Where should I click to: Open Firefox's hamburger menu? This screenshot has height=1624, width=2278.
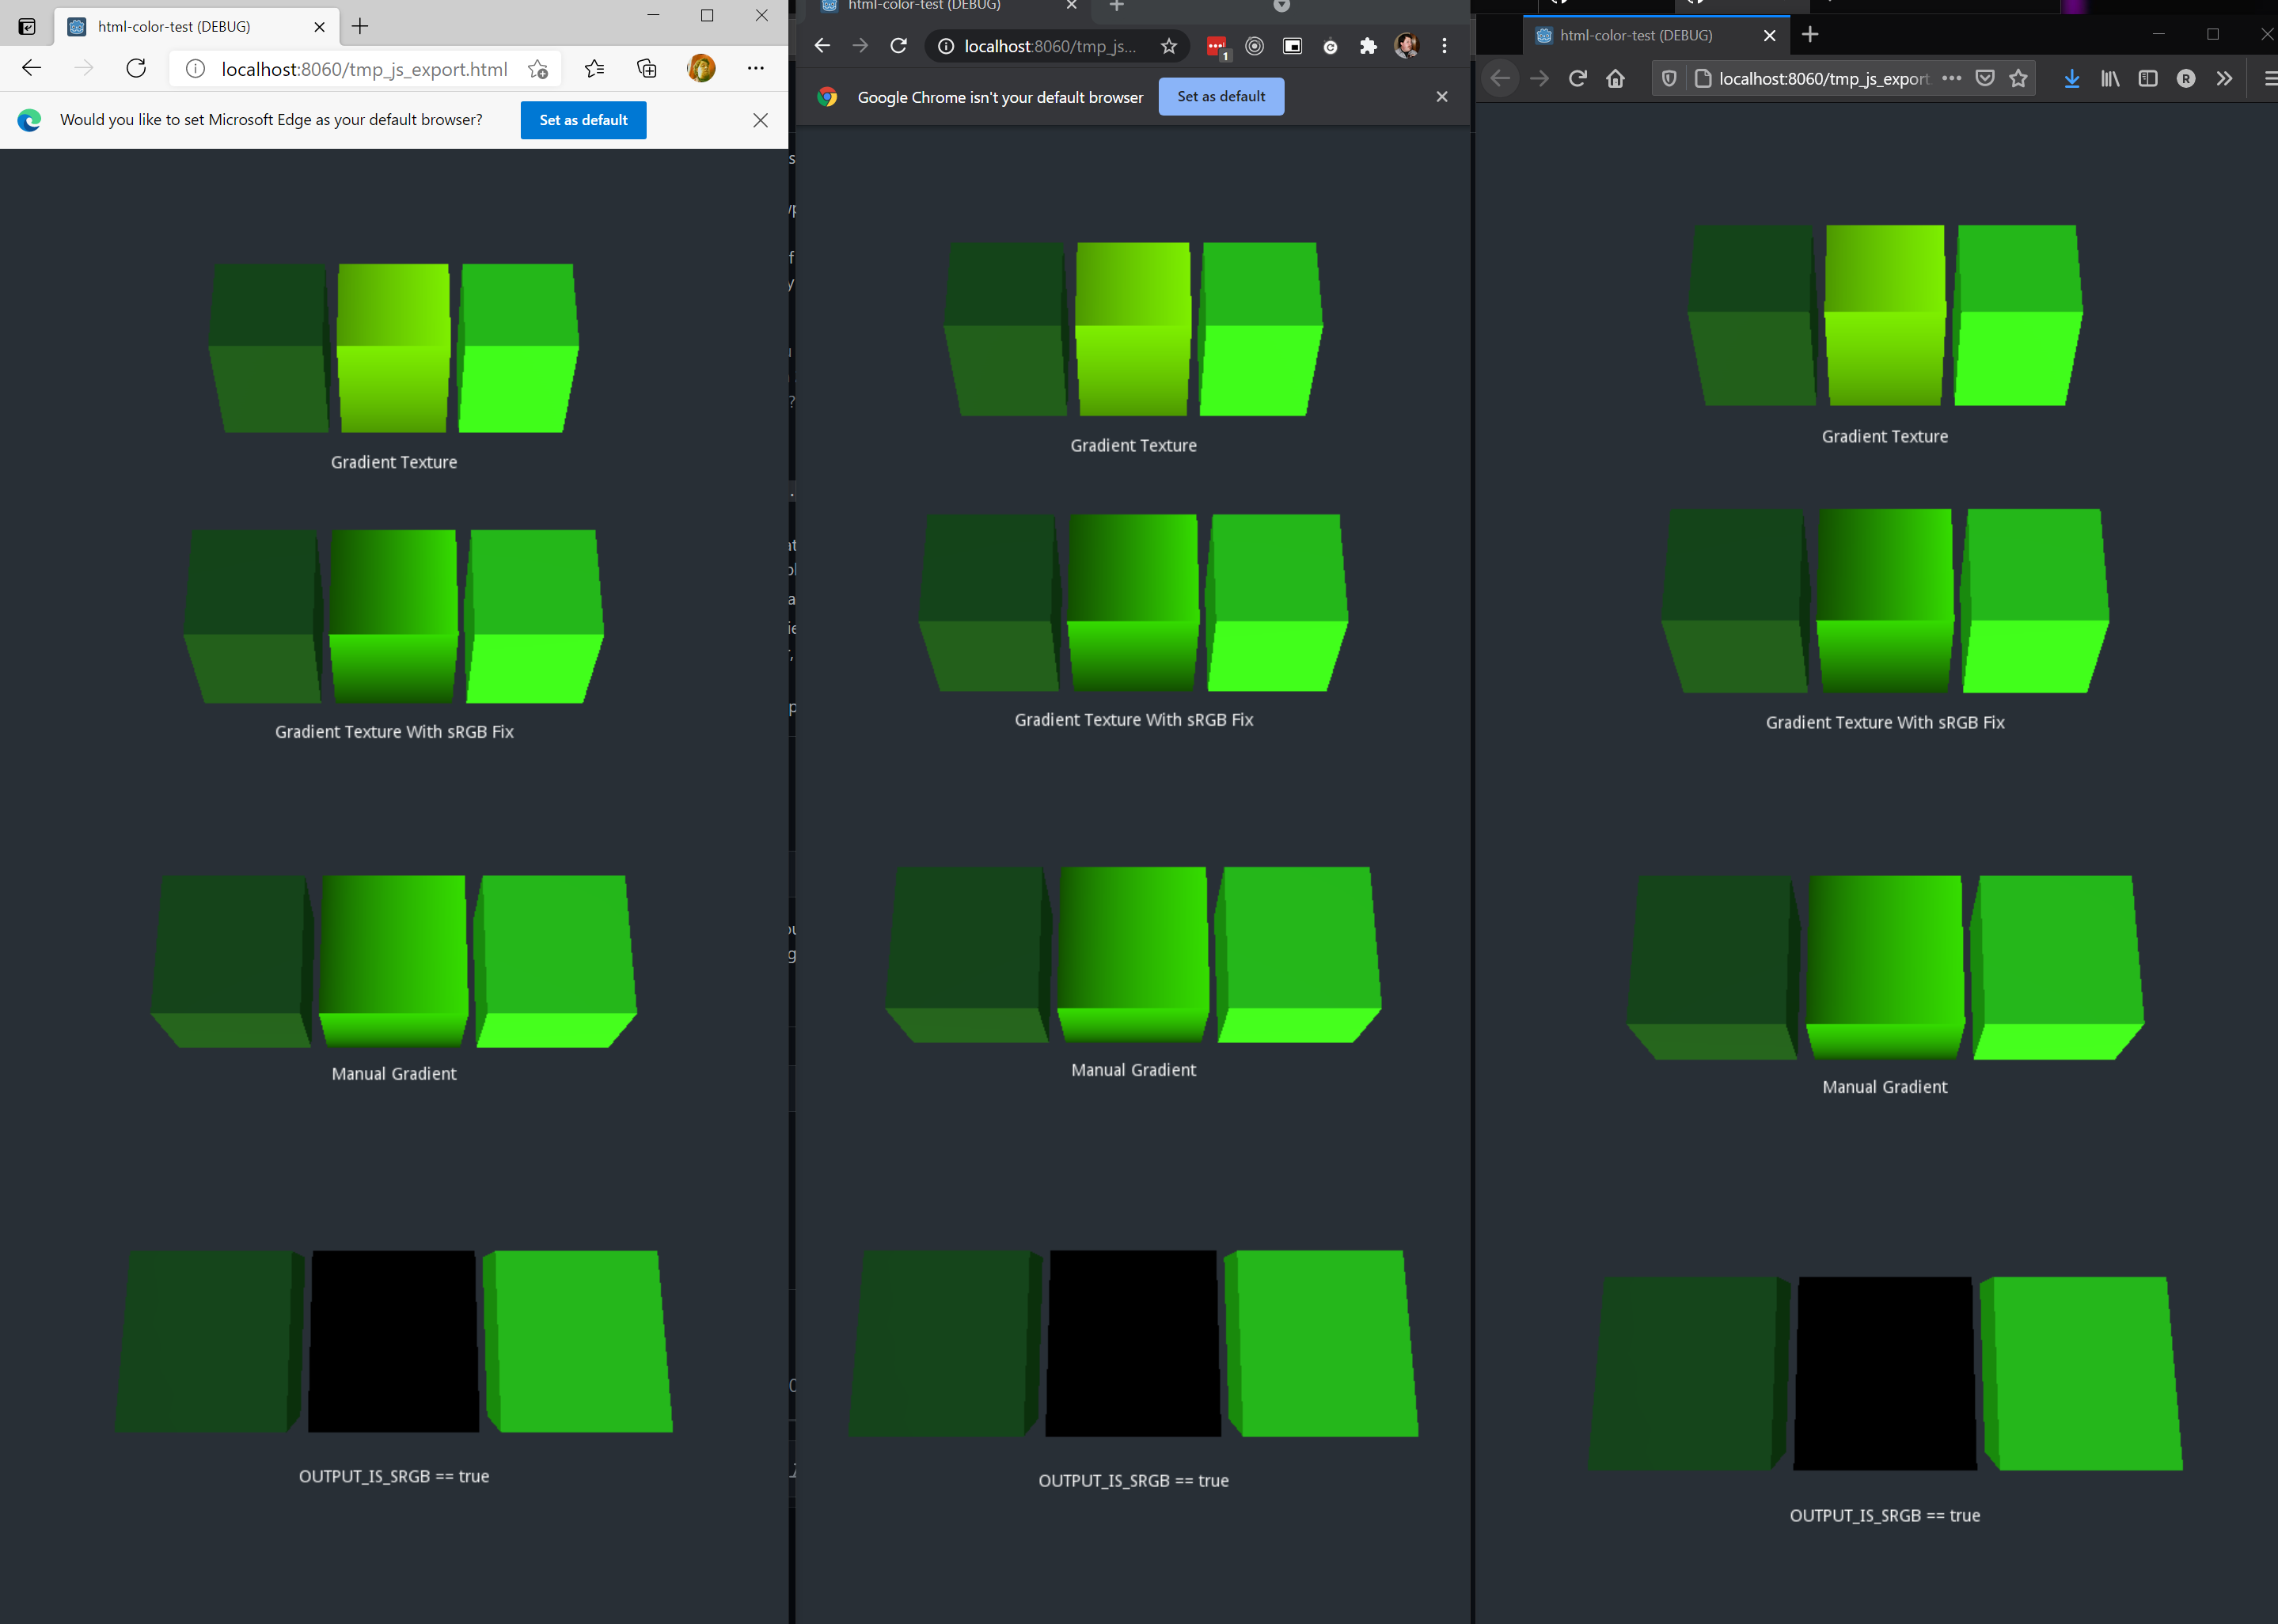[2269, 78]
